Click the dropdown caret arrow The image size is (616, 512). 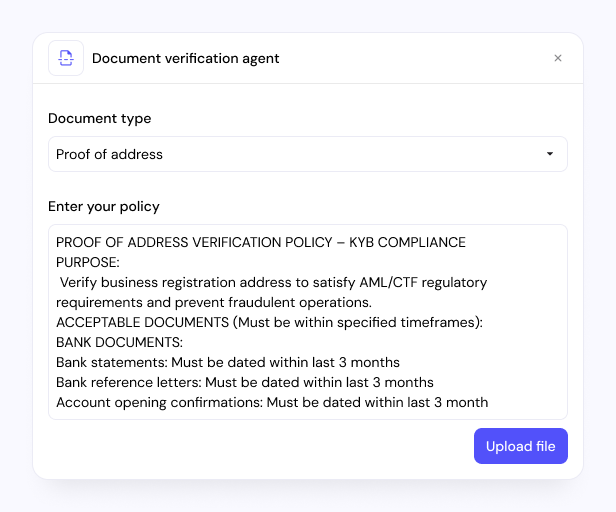(549, 154)
